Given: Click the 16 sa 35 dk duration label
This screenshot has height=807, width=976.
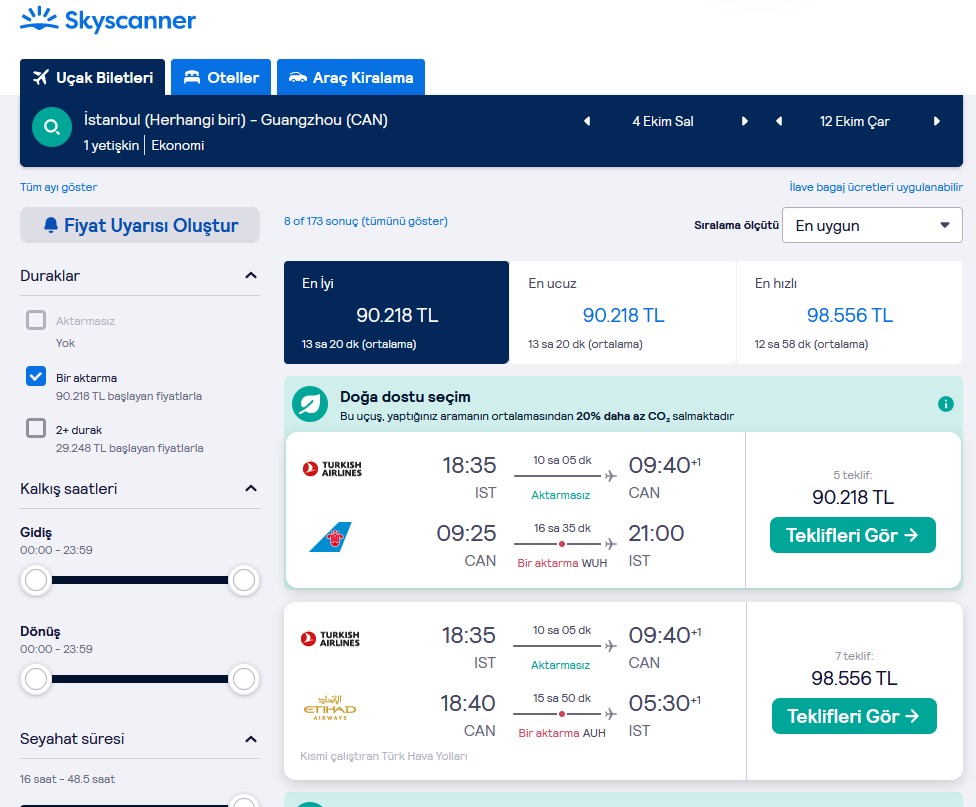Looking at the screenshot, I should pos(562,528).
